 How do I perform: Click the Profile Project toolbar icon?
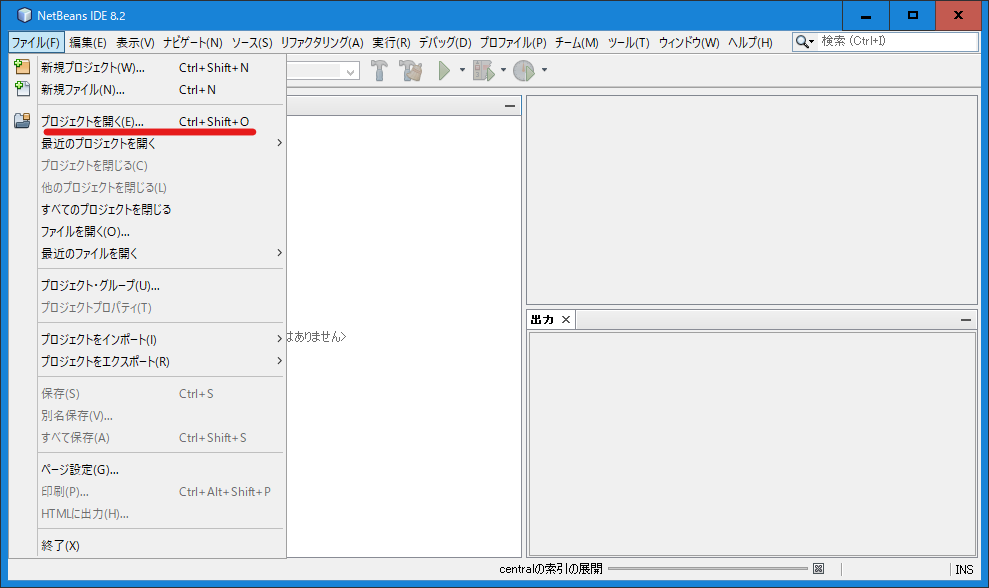[524, 71]
